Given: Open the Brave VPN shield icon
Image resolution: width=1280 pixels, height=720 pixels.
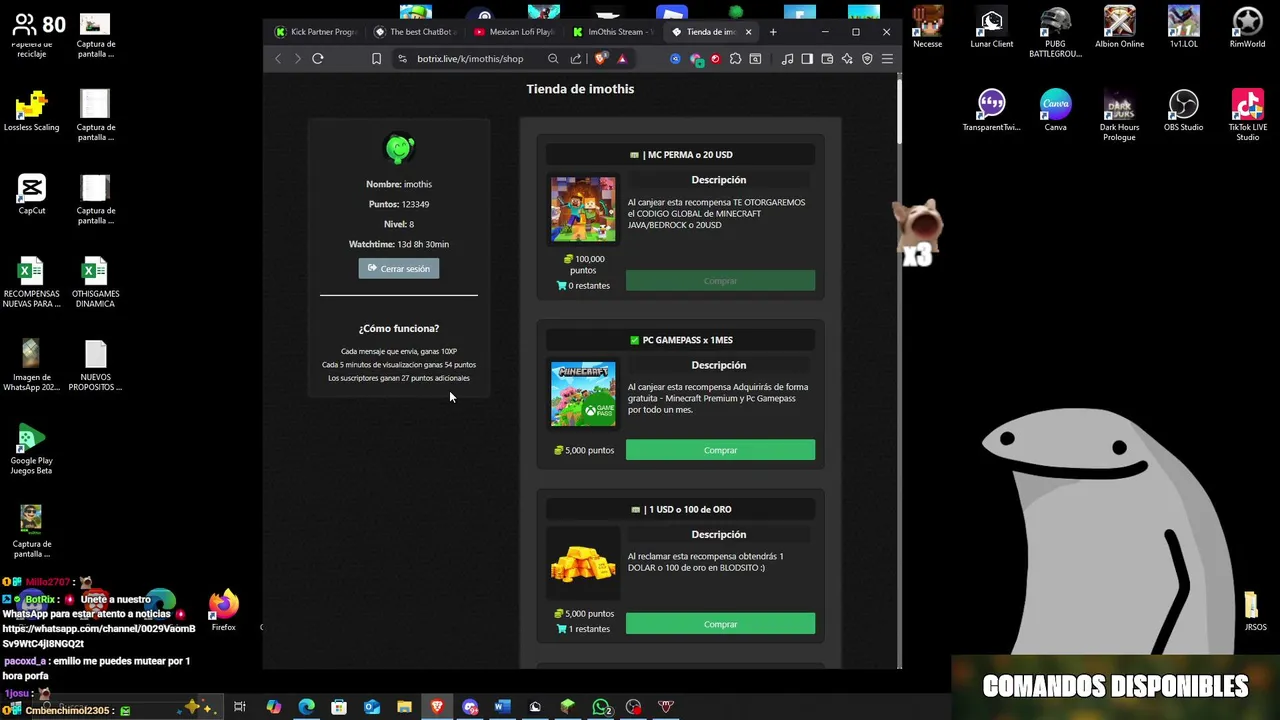Looking at the screenshot, I should [x=867, y=59].
